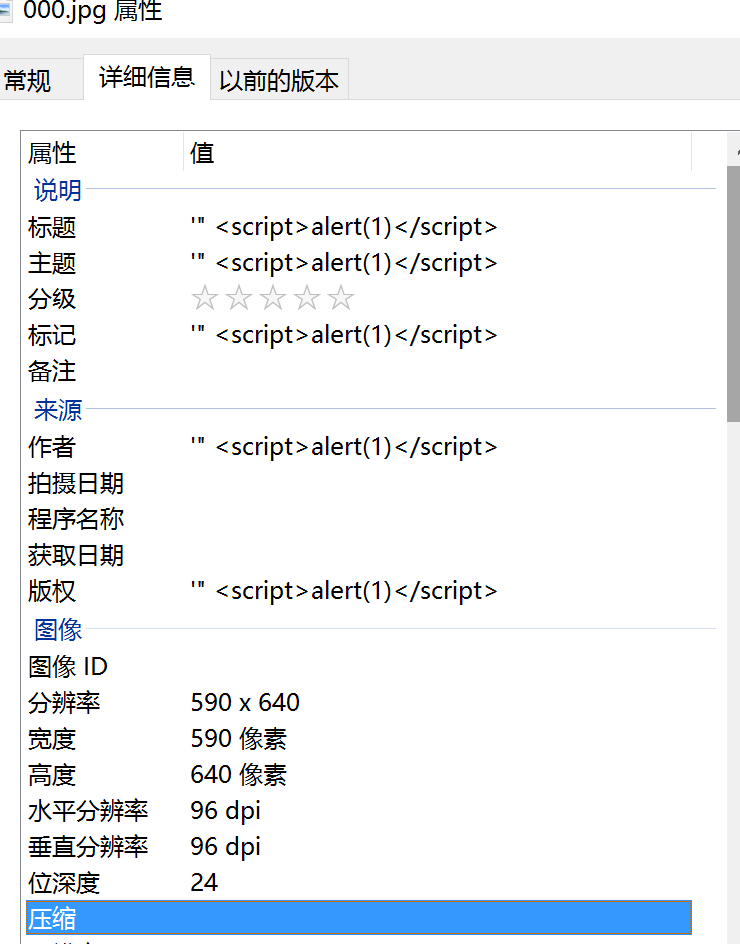This screenshot has width=740, height=944.
Task: Open the 以前的版本 tab
Action: click(279, 79)
